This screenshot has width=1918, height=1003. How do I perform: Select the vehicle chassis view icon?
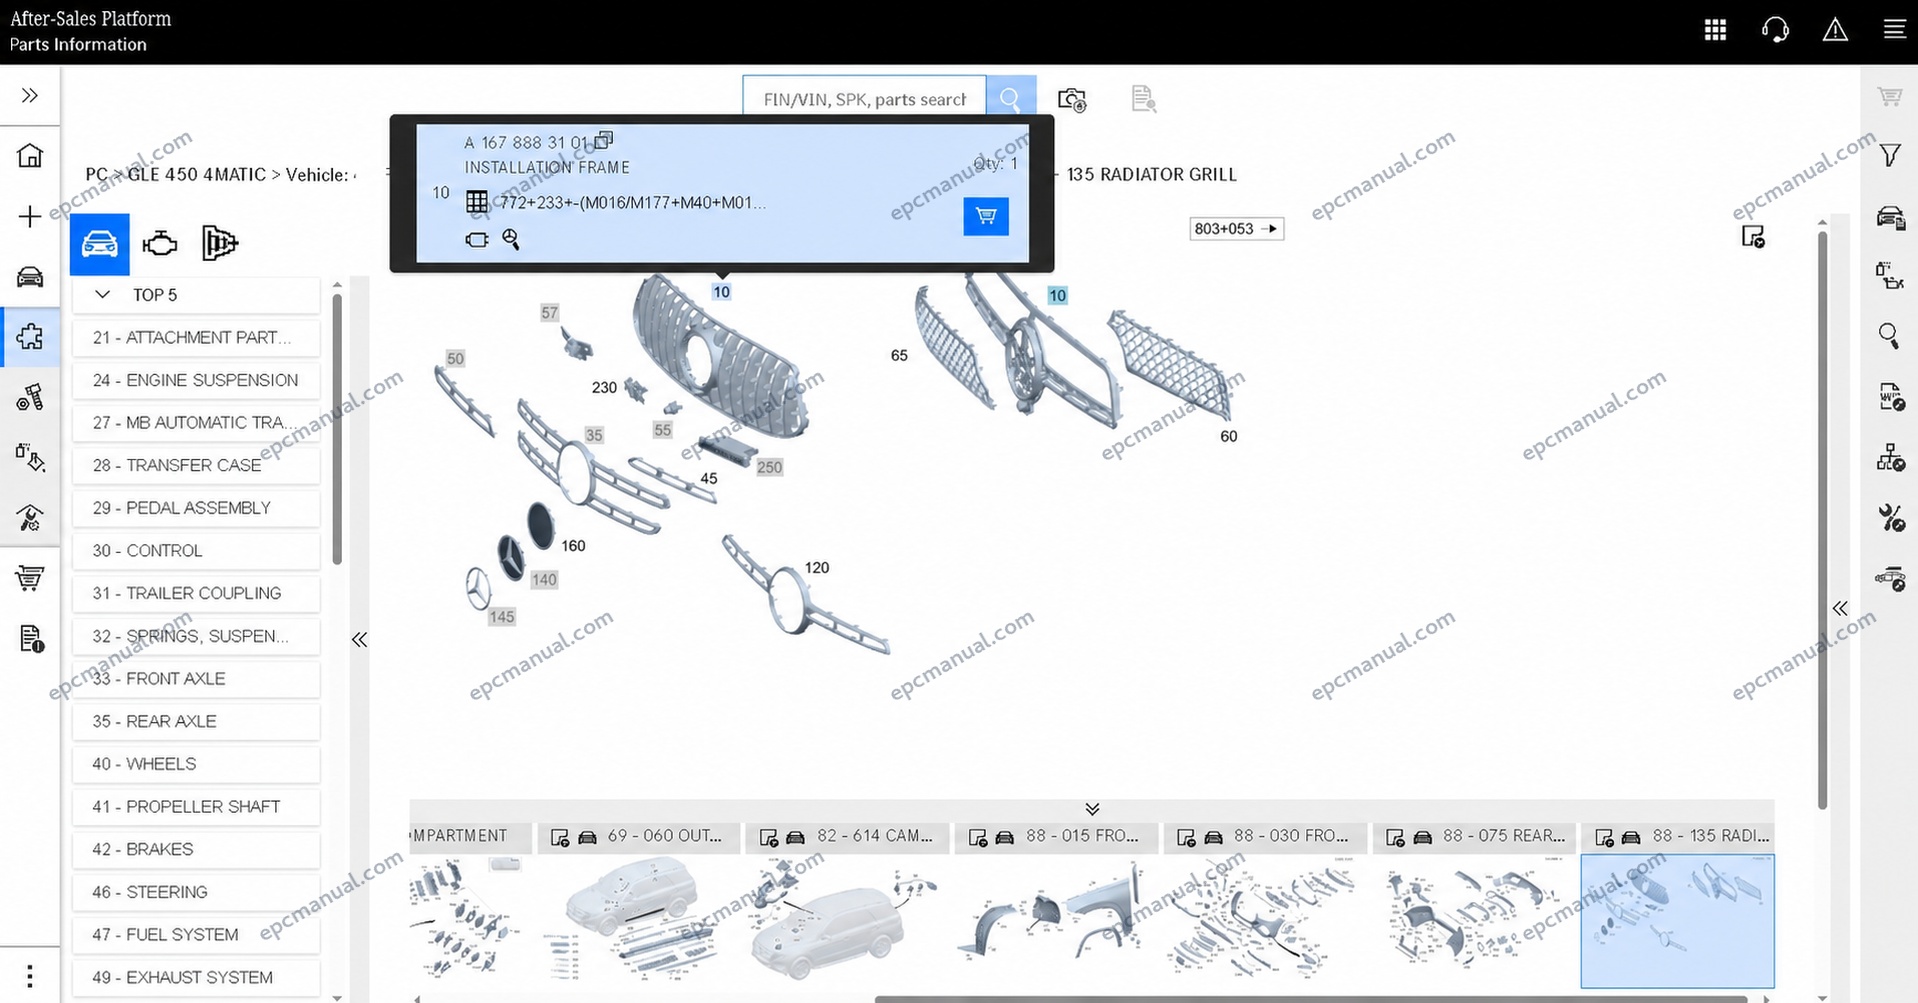(x=99, y=244)
